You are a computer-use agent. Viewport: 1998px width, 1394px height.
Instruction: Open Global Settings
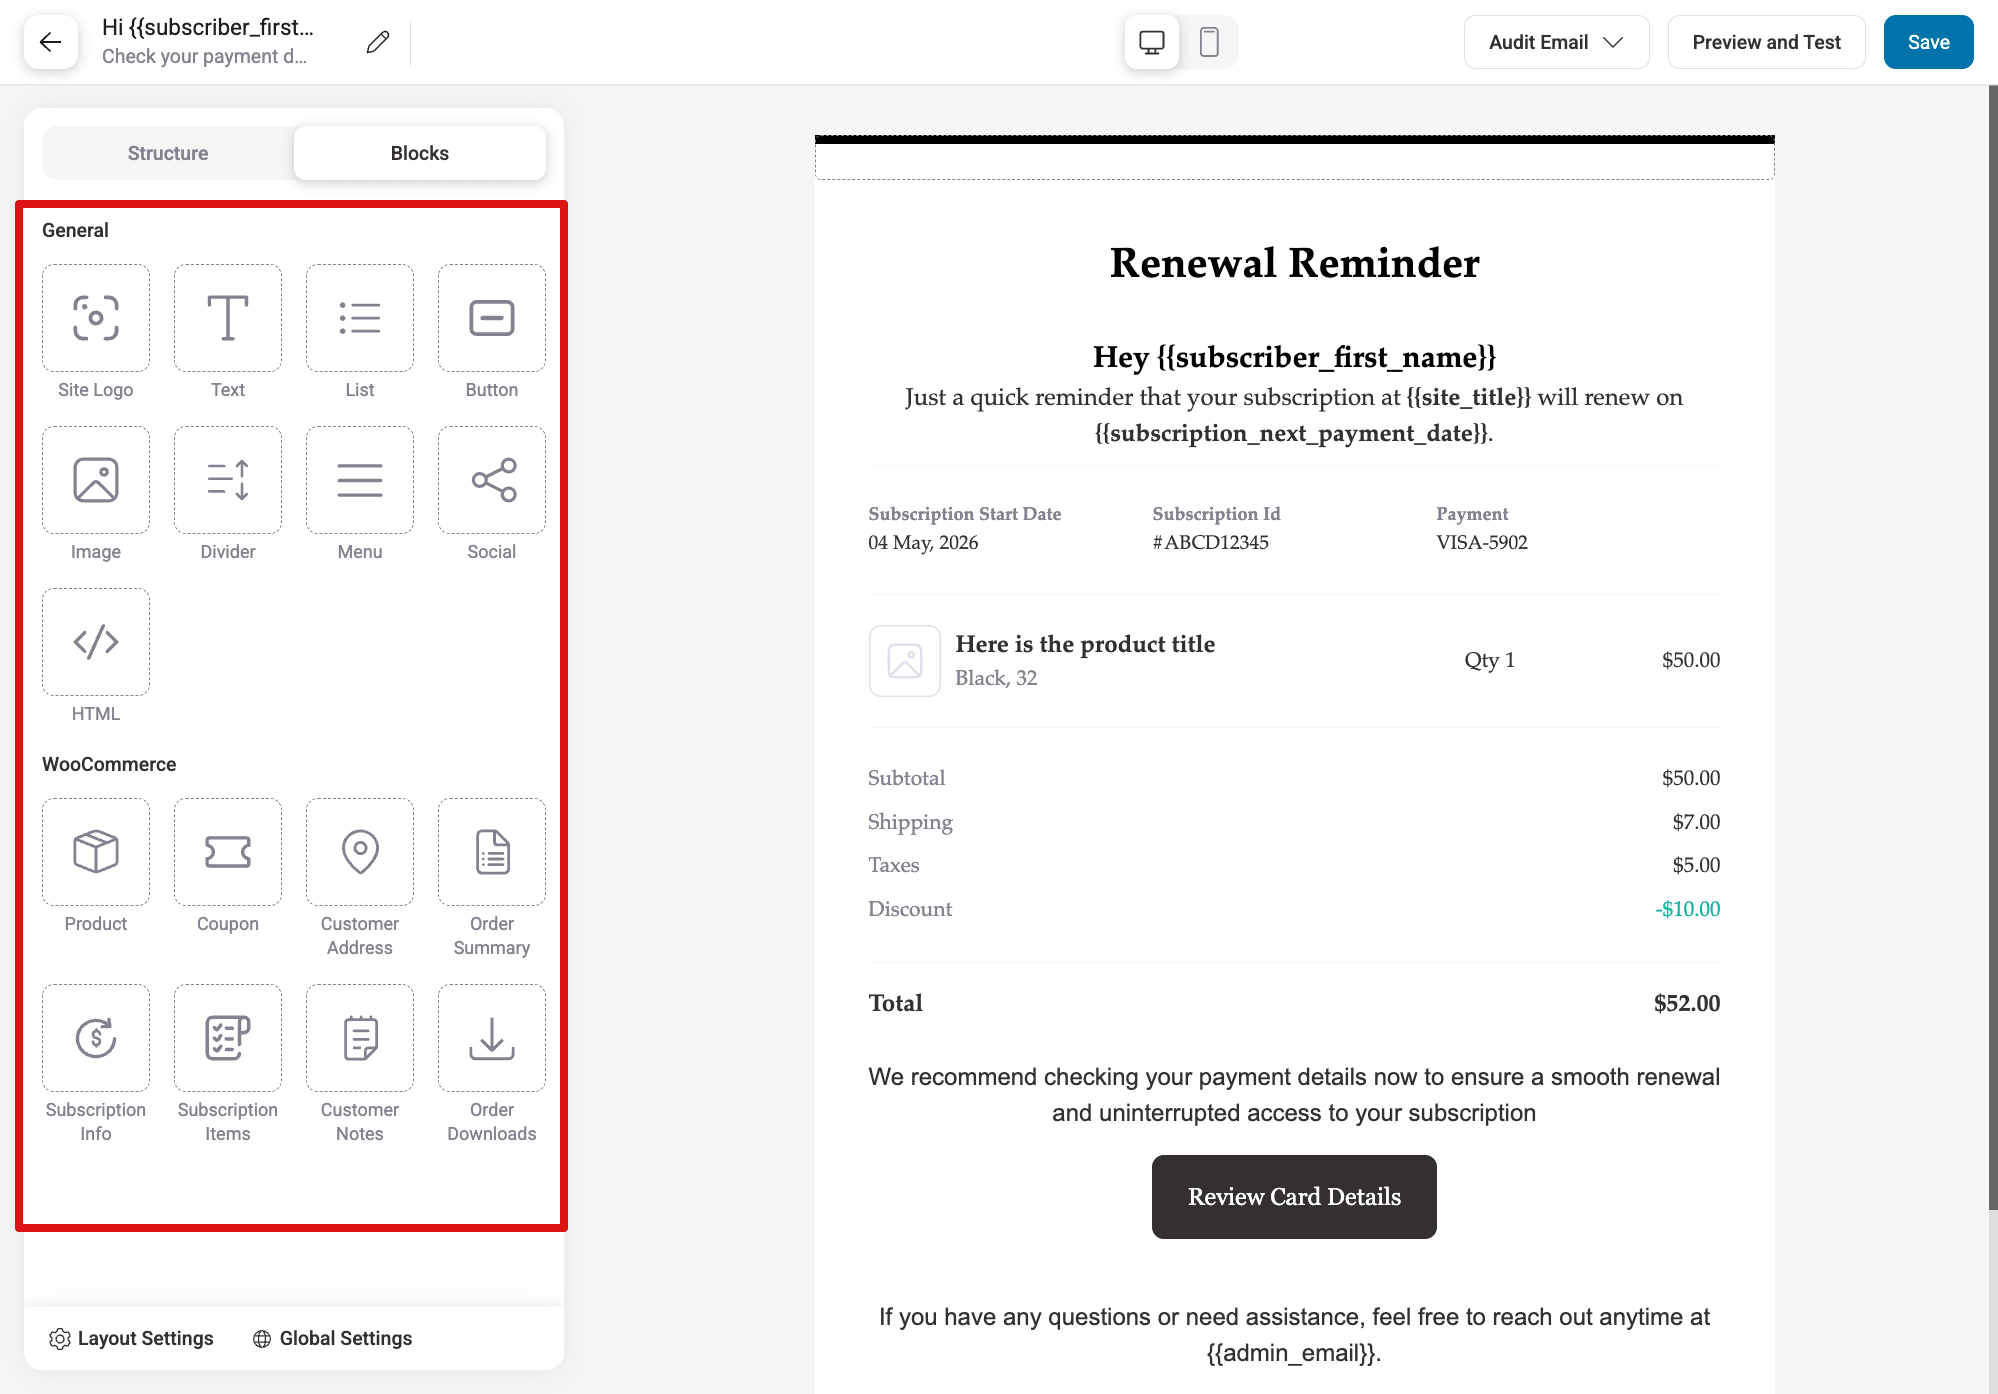tap(332, 1338)
